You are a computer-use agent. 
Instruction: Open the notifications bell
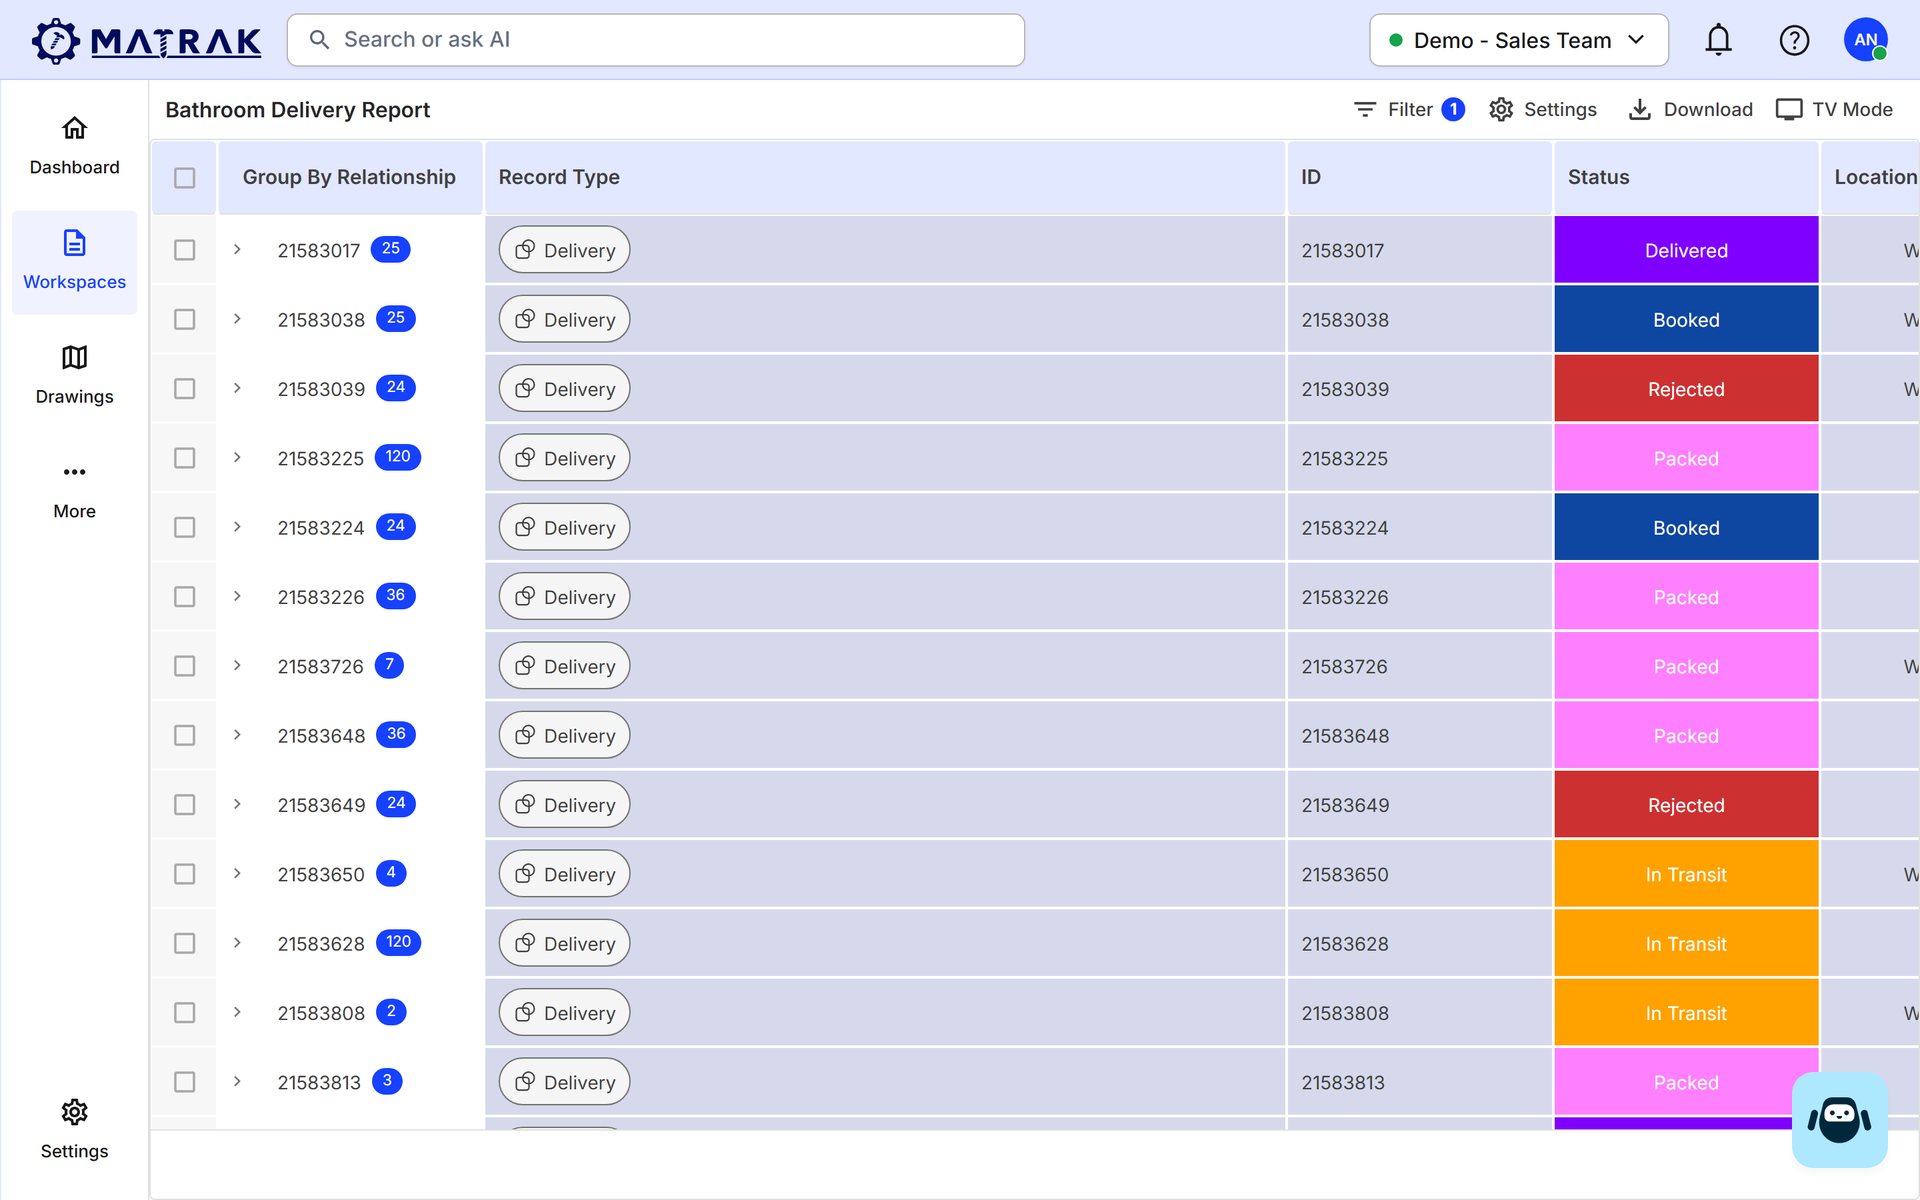(x=1718, y=40)
